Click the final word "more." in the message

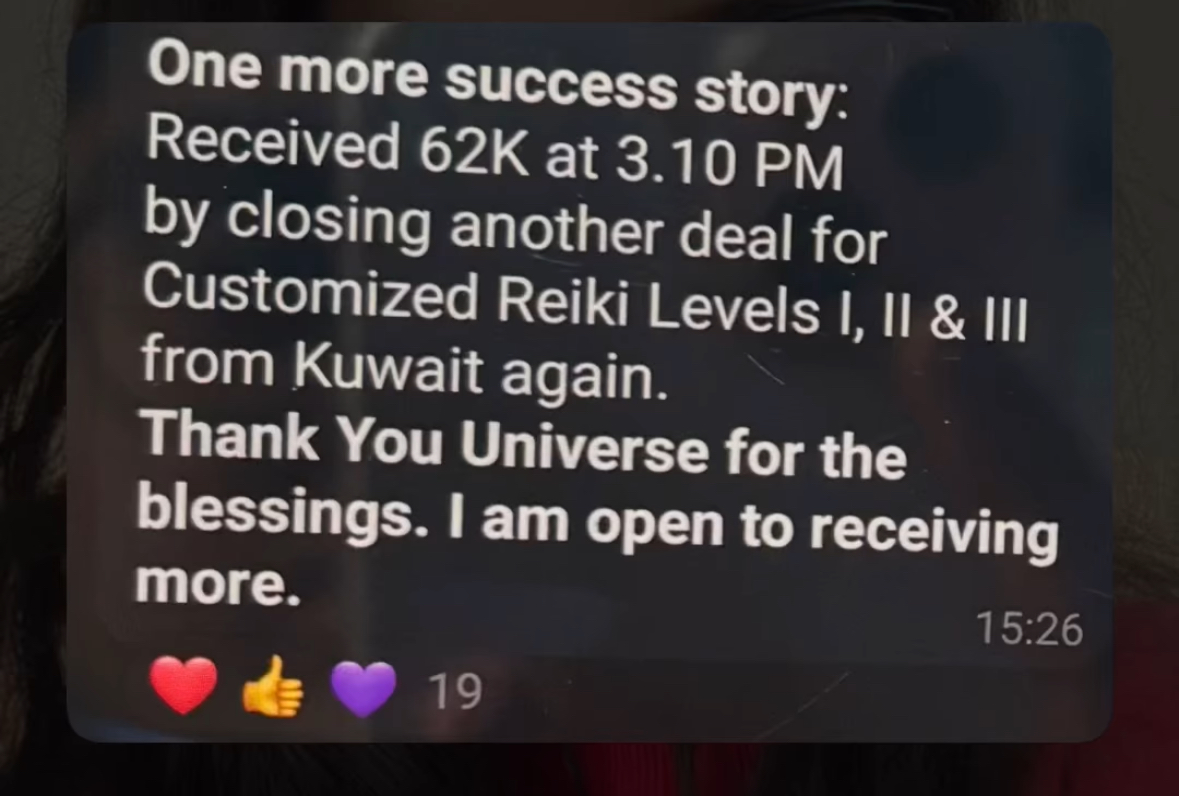(218, 582)
